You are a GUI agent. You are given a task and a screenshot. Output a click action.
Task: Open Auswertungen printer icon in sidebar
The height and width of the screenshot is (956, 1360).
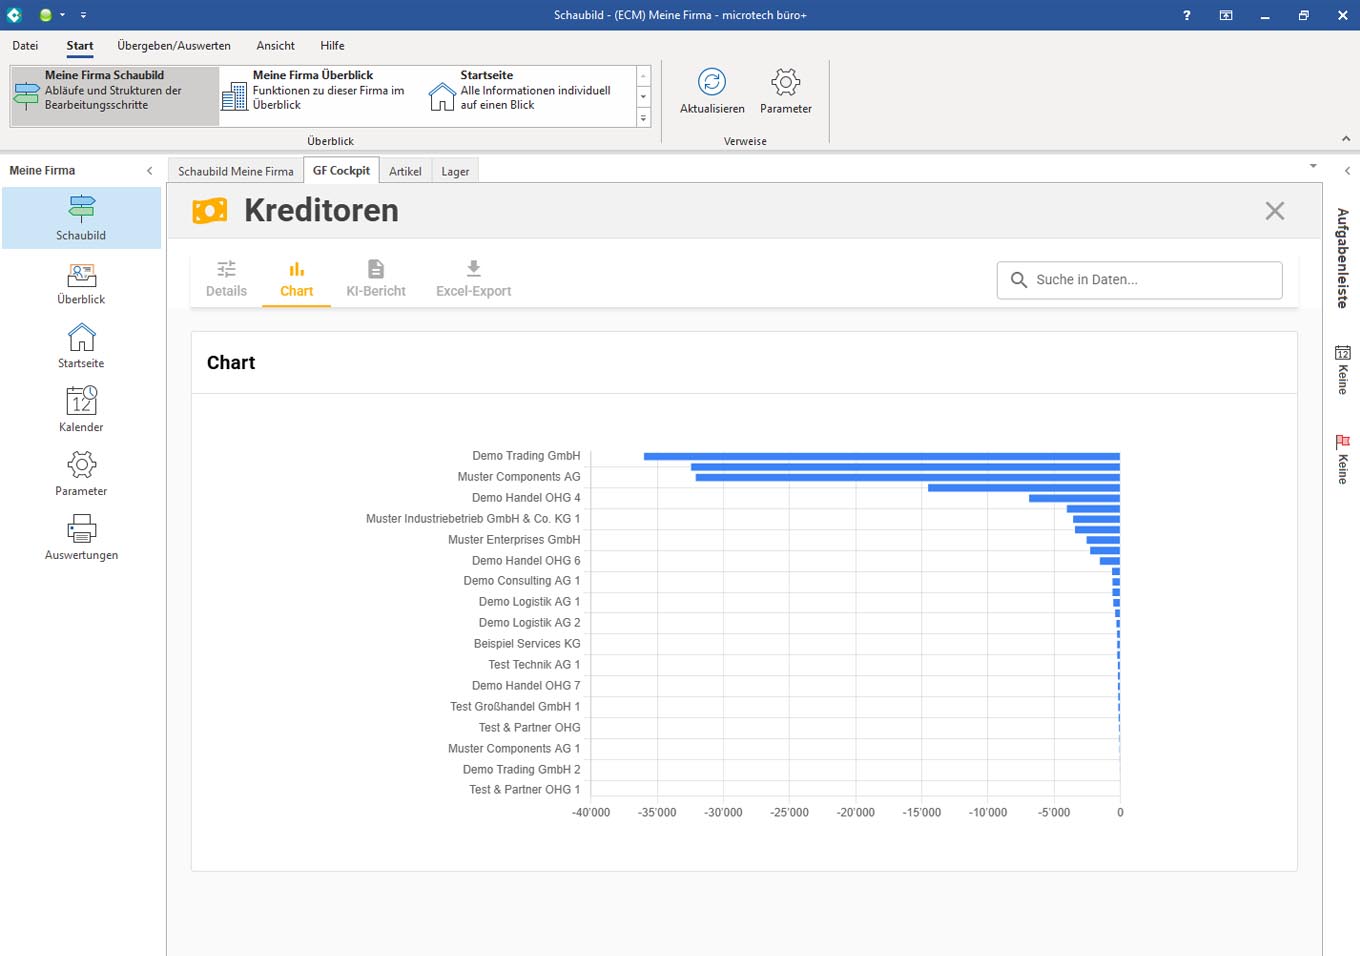[x=81, y=530]
